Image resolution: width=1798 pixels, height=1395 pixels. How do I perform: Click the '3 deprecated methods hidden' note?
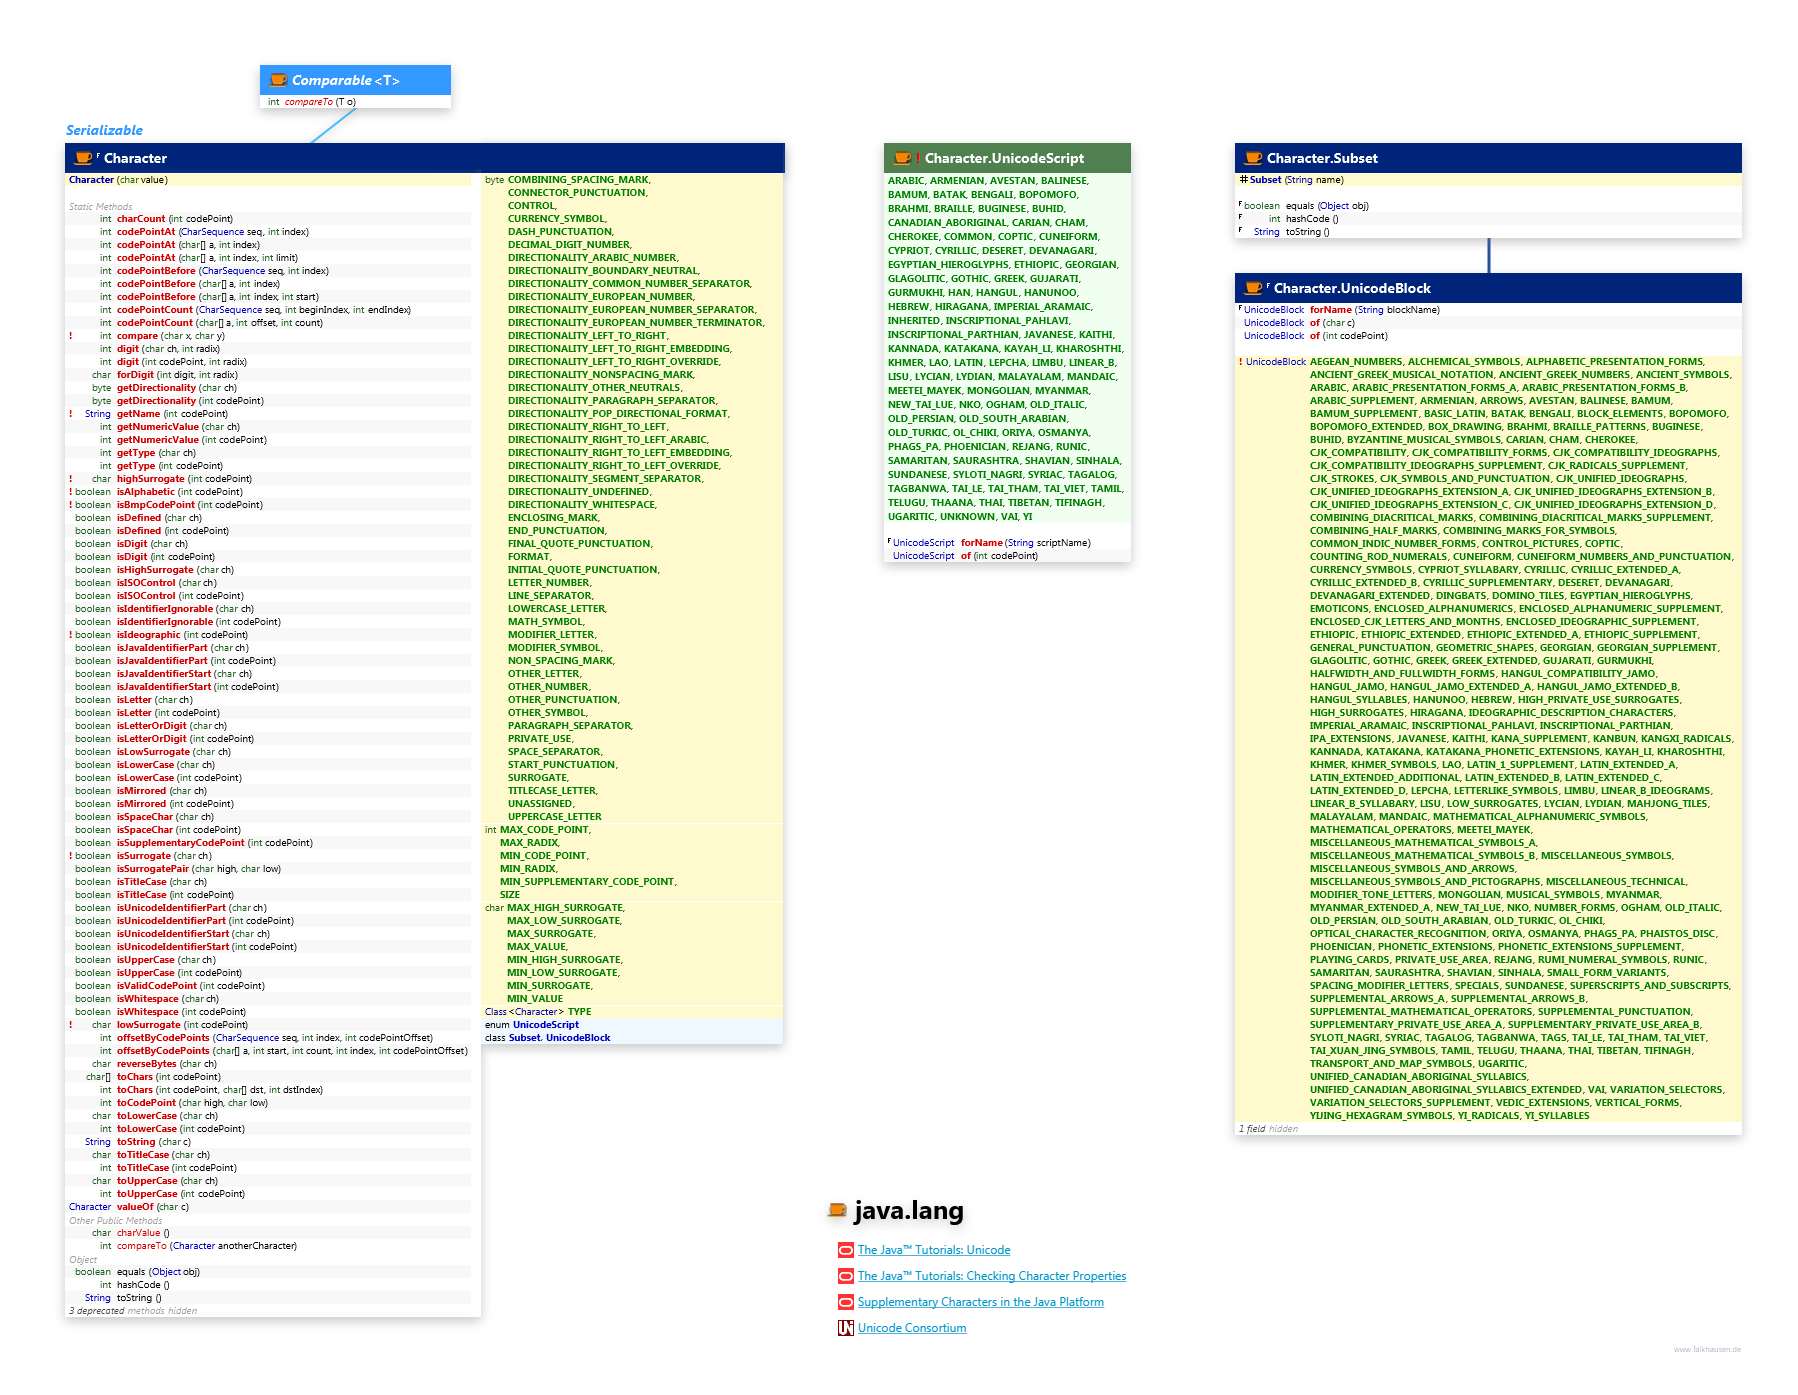(x=133, y=1311)
